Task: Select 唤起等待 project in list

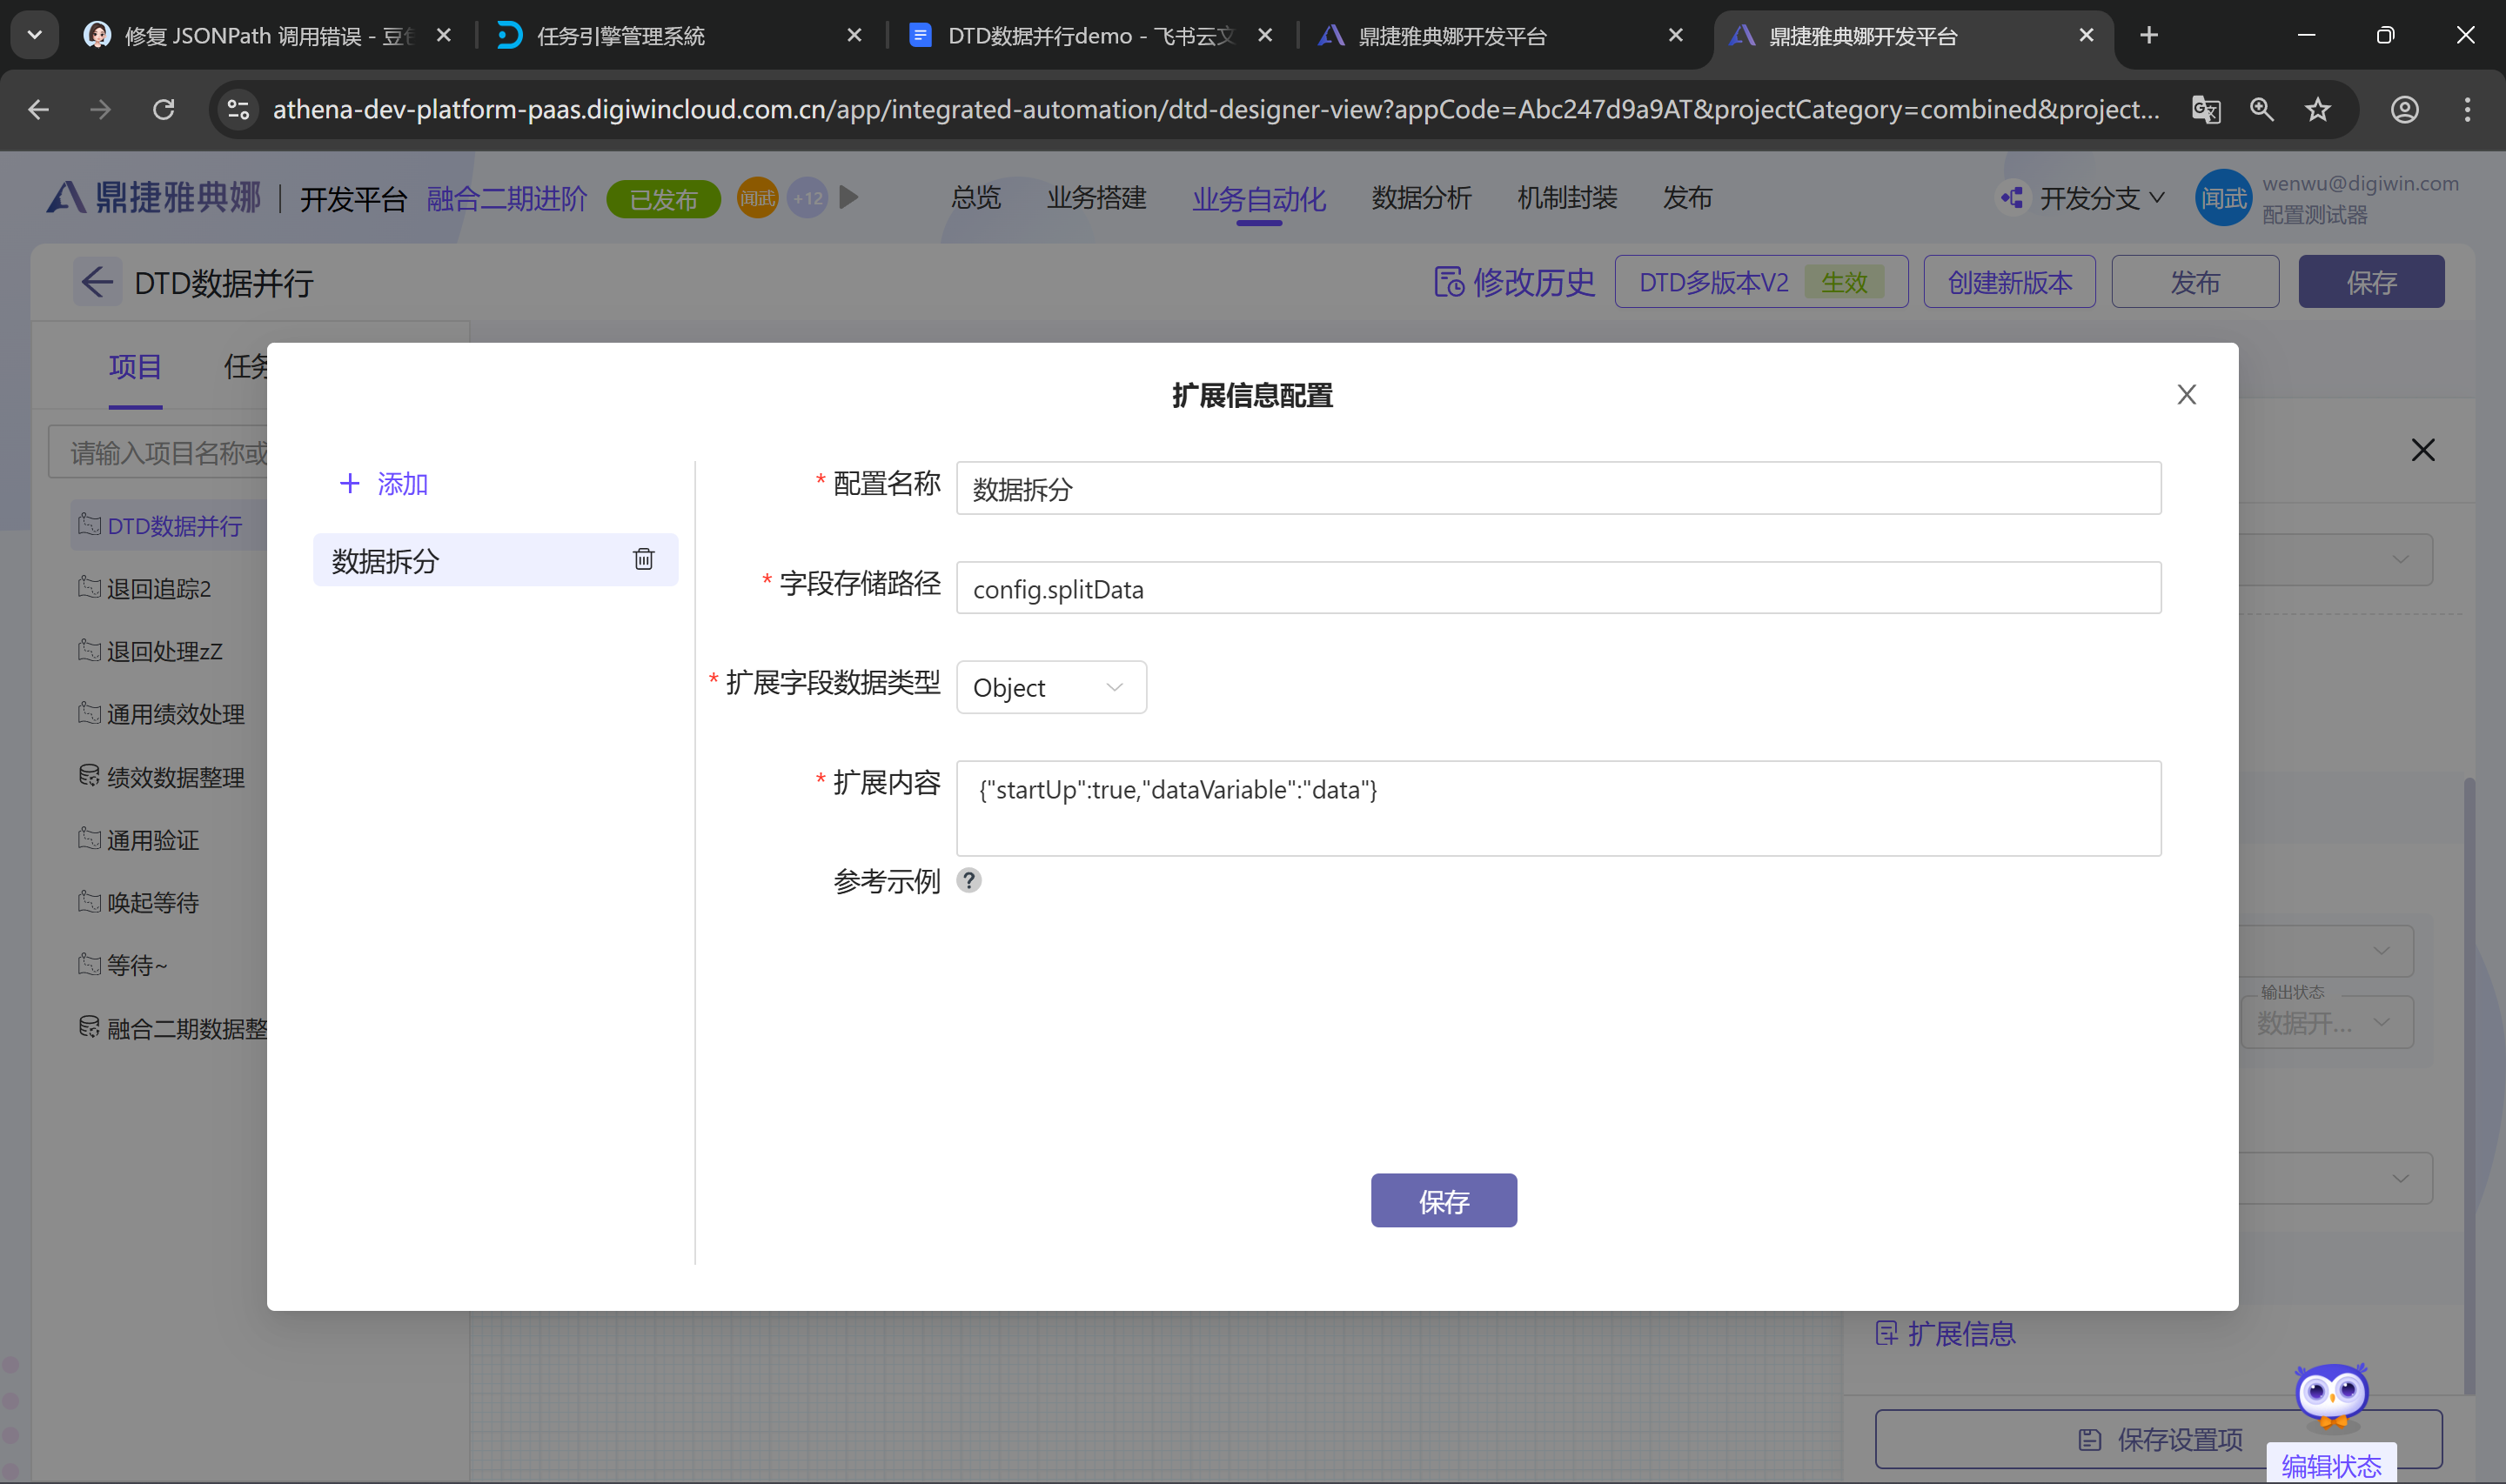Action: 138,902
